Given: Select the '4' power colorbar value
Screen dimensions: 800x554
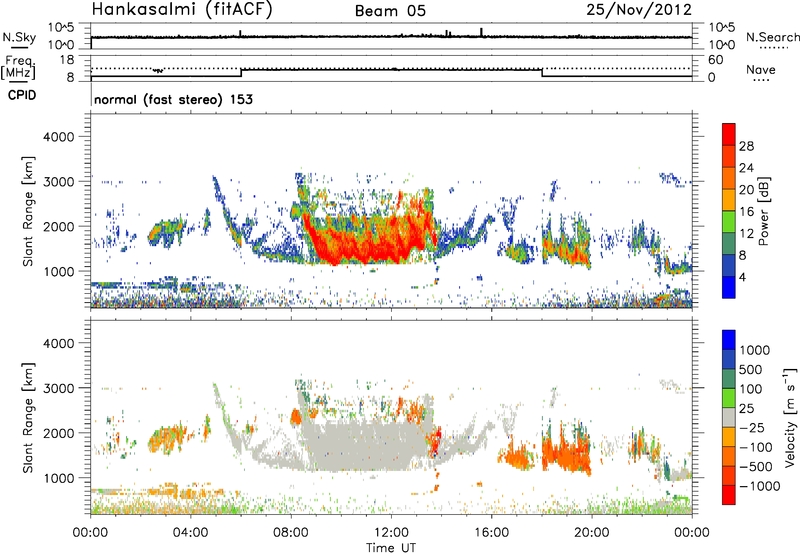Looking at the screenshot, I should [x=742, y=278].
